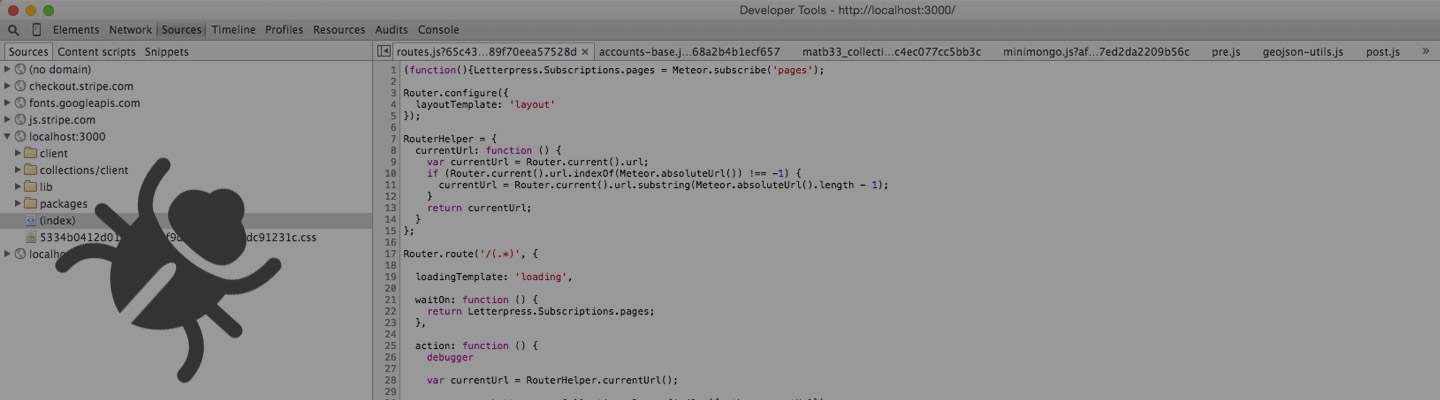1440x400 pixels.
Task: Click the globe icon beside (no domain)
Action: pyautogui.click(x=20, y=69)
